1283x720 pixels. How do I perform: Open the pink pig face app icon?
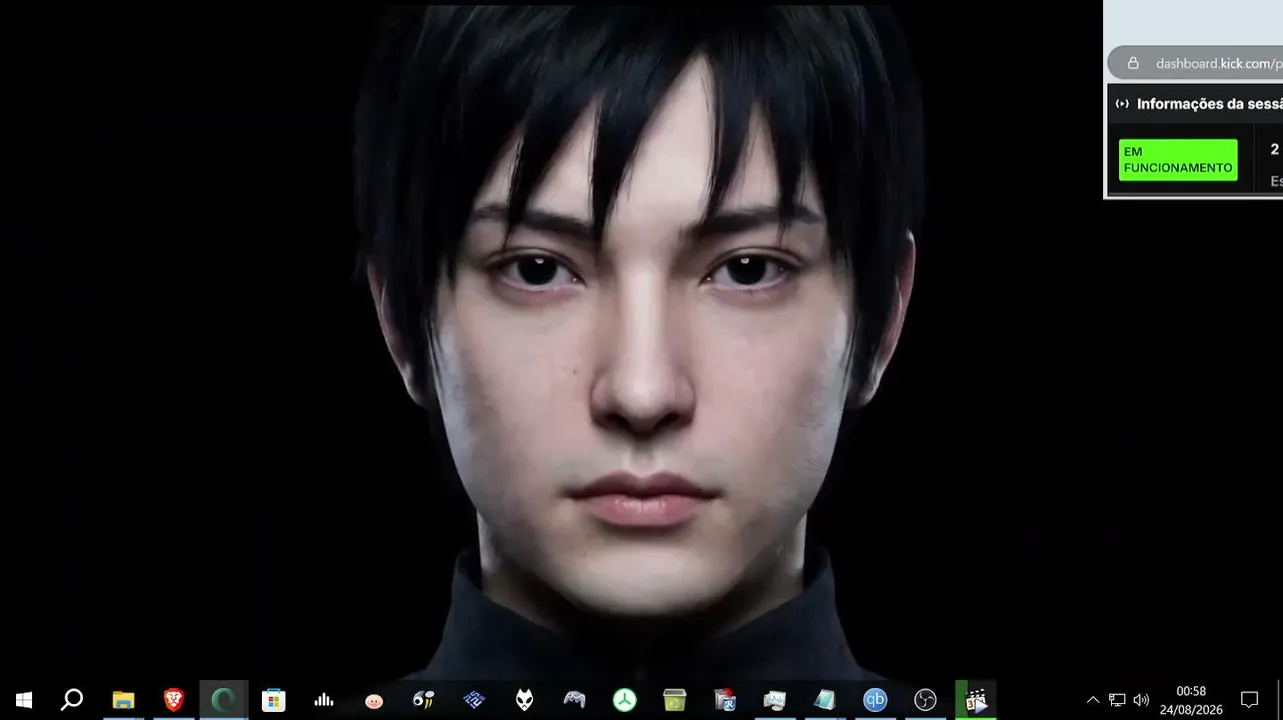coord(374,700)
